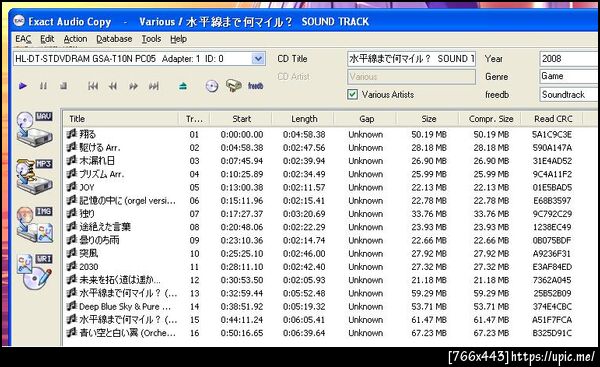Click the EAC logo in title bar
The height and width of the screenshot is (367, 600).
coord(19,21)
